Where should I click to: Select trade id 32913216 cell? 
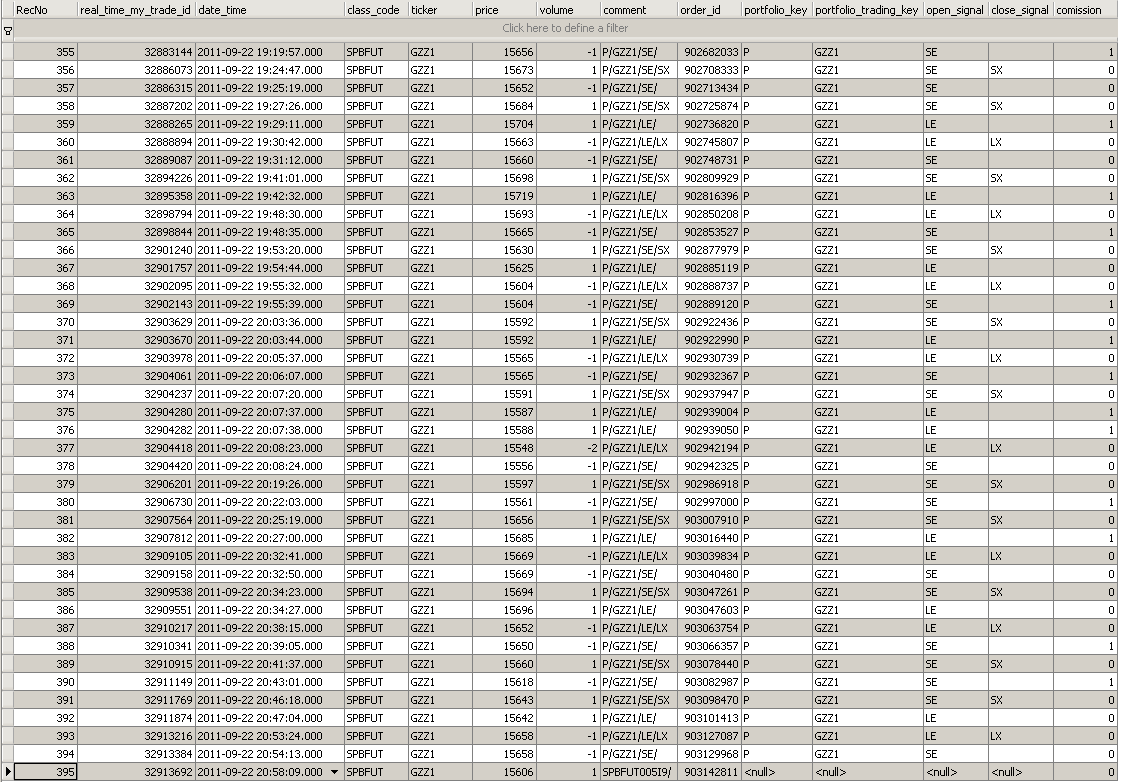[x=136, y=736]
